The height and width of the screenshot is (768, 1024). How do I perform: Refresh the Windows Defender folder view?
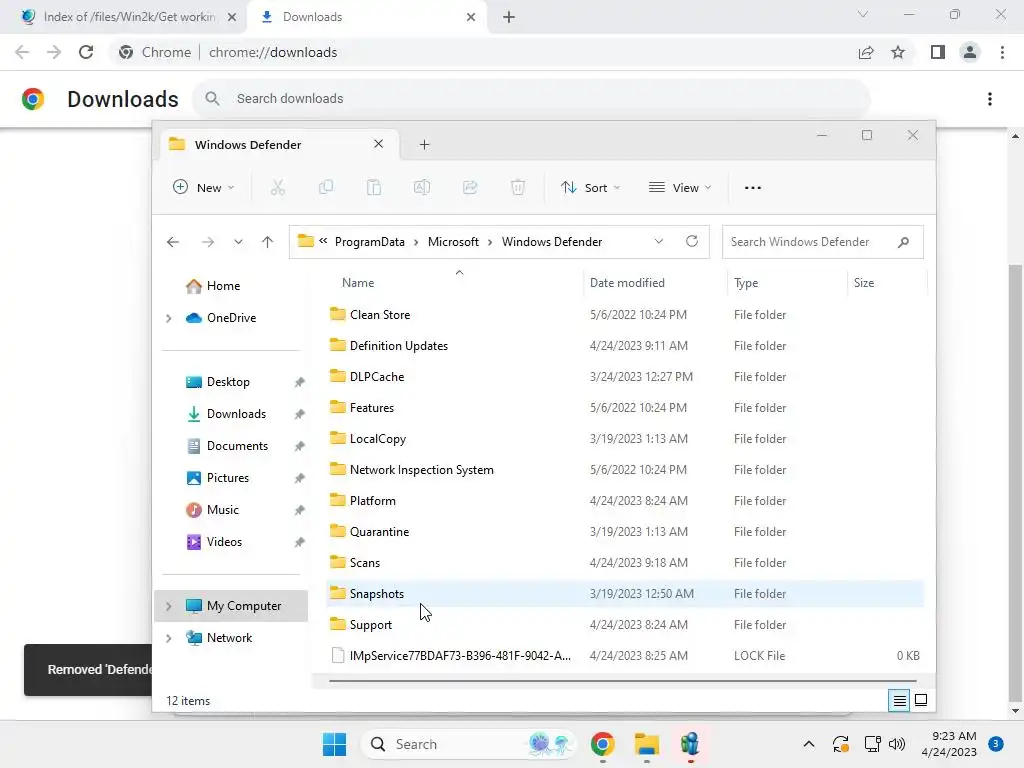(x=692, y=241)
